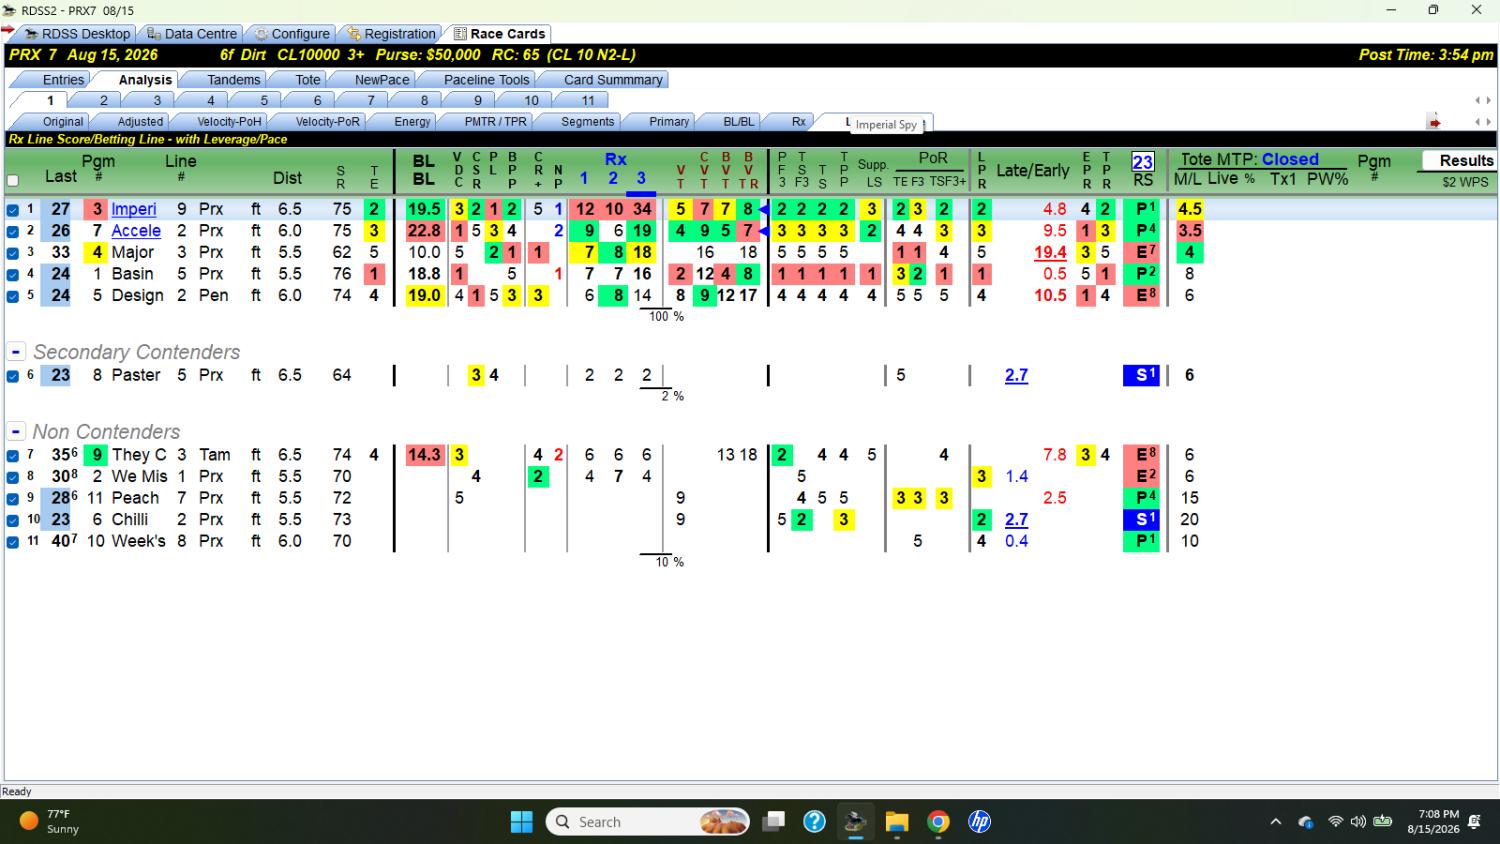Click the "Tote MTP: Closed" header text
The height and width of the screenshot is (844, 1500).
pyautogui.click(x=1250, y=159)
